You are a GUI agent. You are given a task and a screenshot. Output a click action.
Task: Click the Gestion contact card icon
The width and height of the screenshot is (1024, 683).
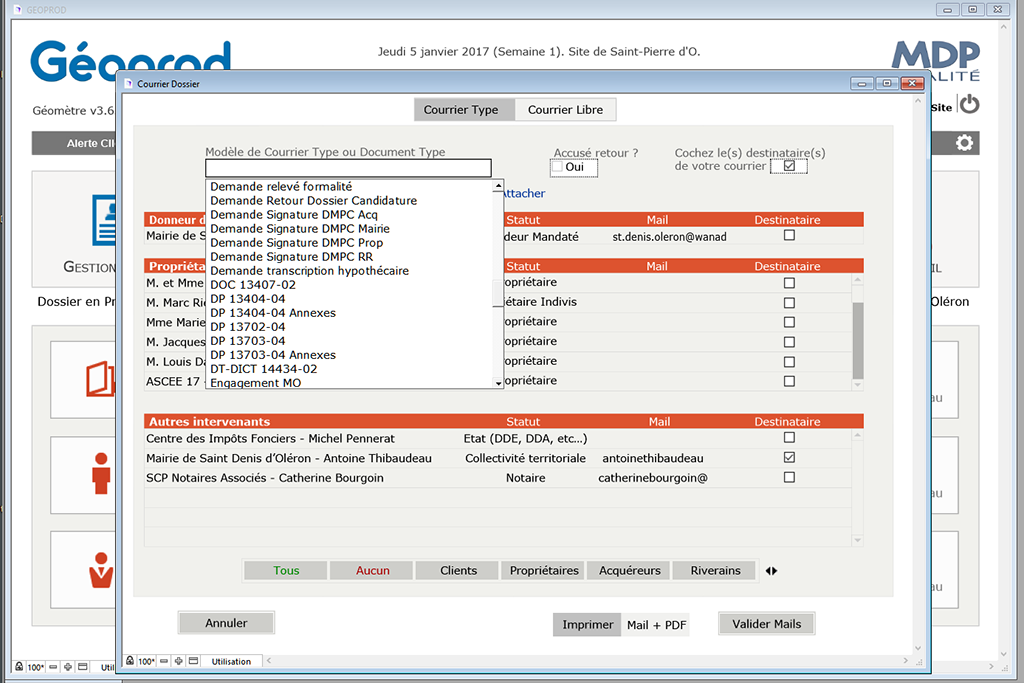[x=103, y=220]
